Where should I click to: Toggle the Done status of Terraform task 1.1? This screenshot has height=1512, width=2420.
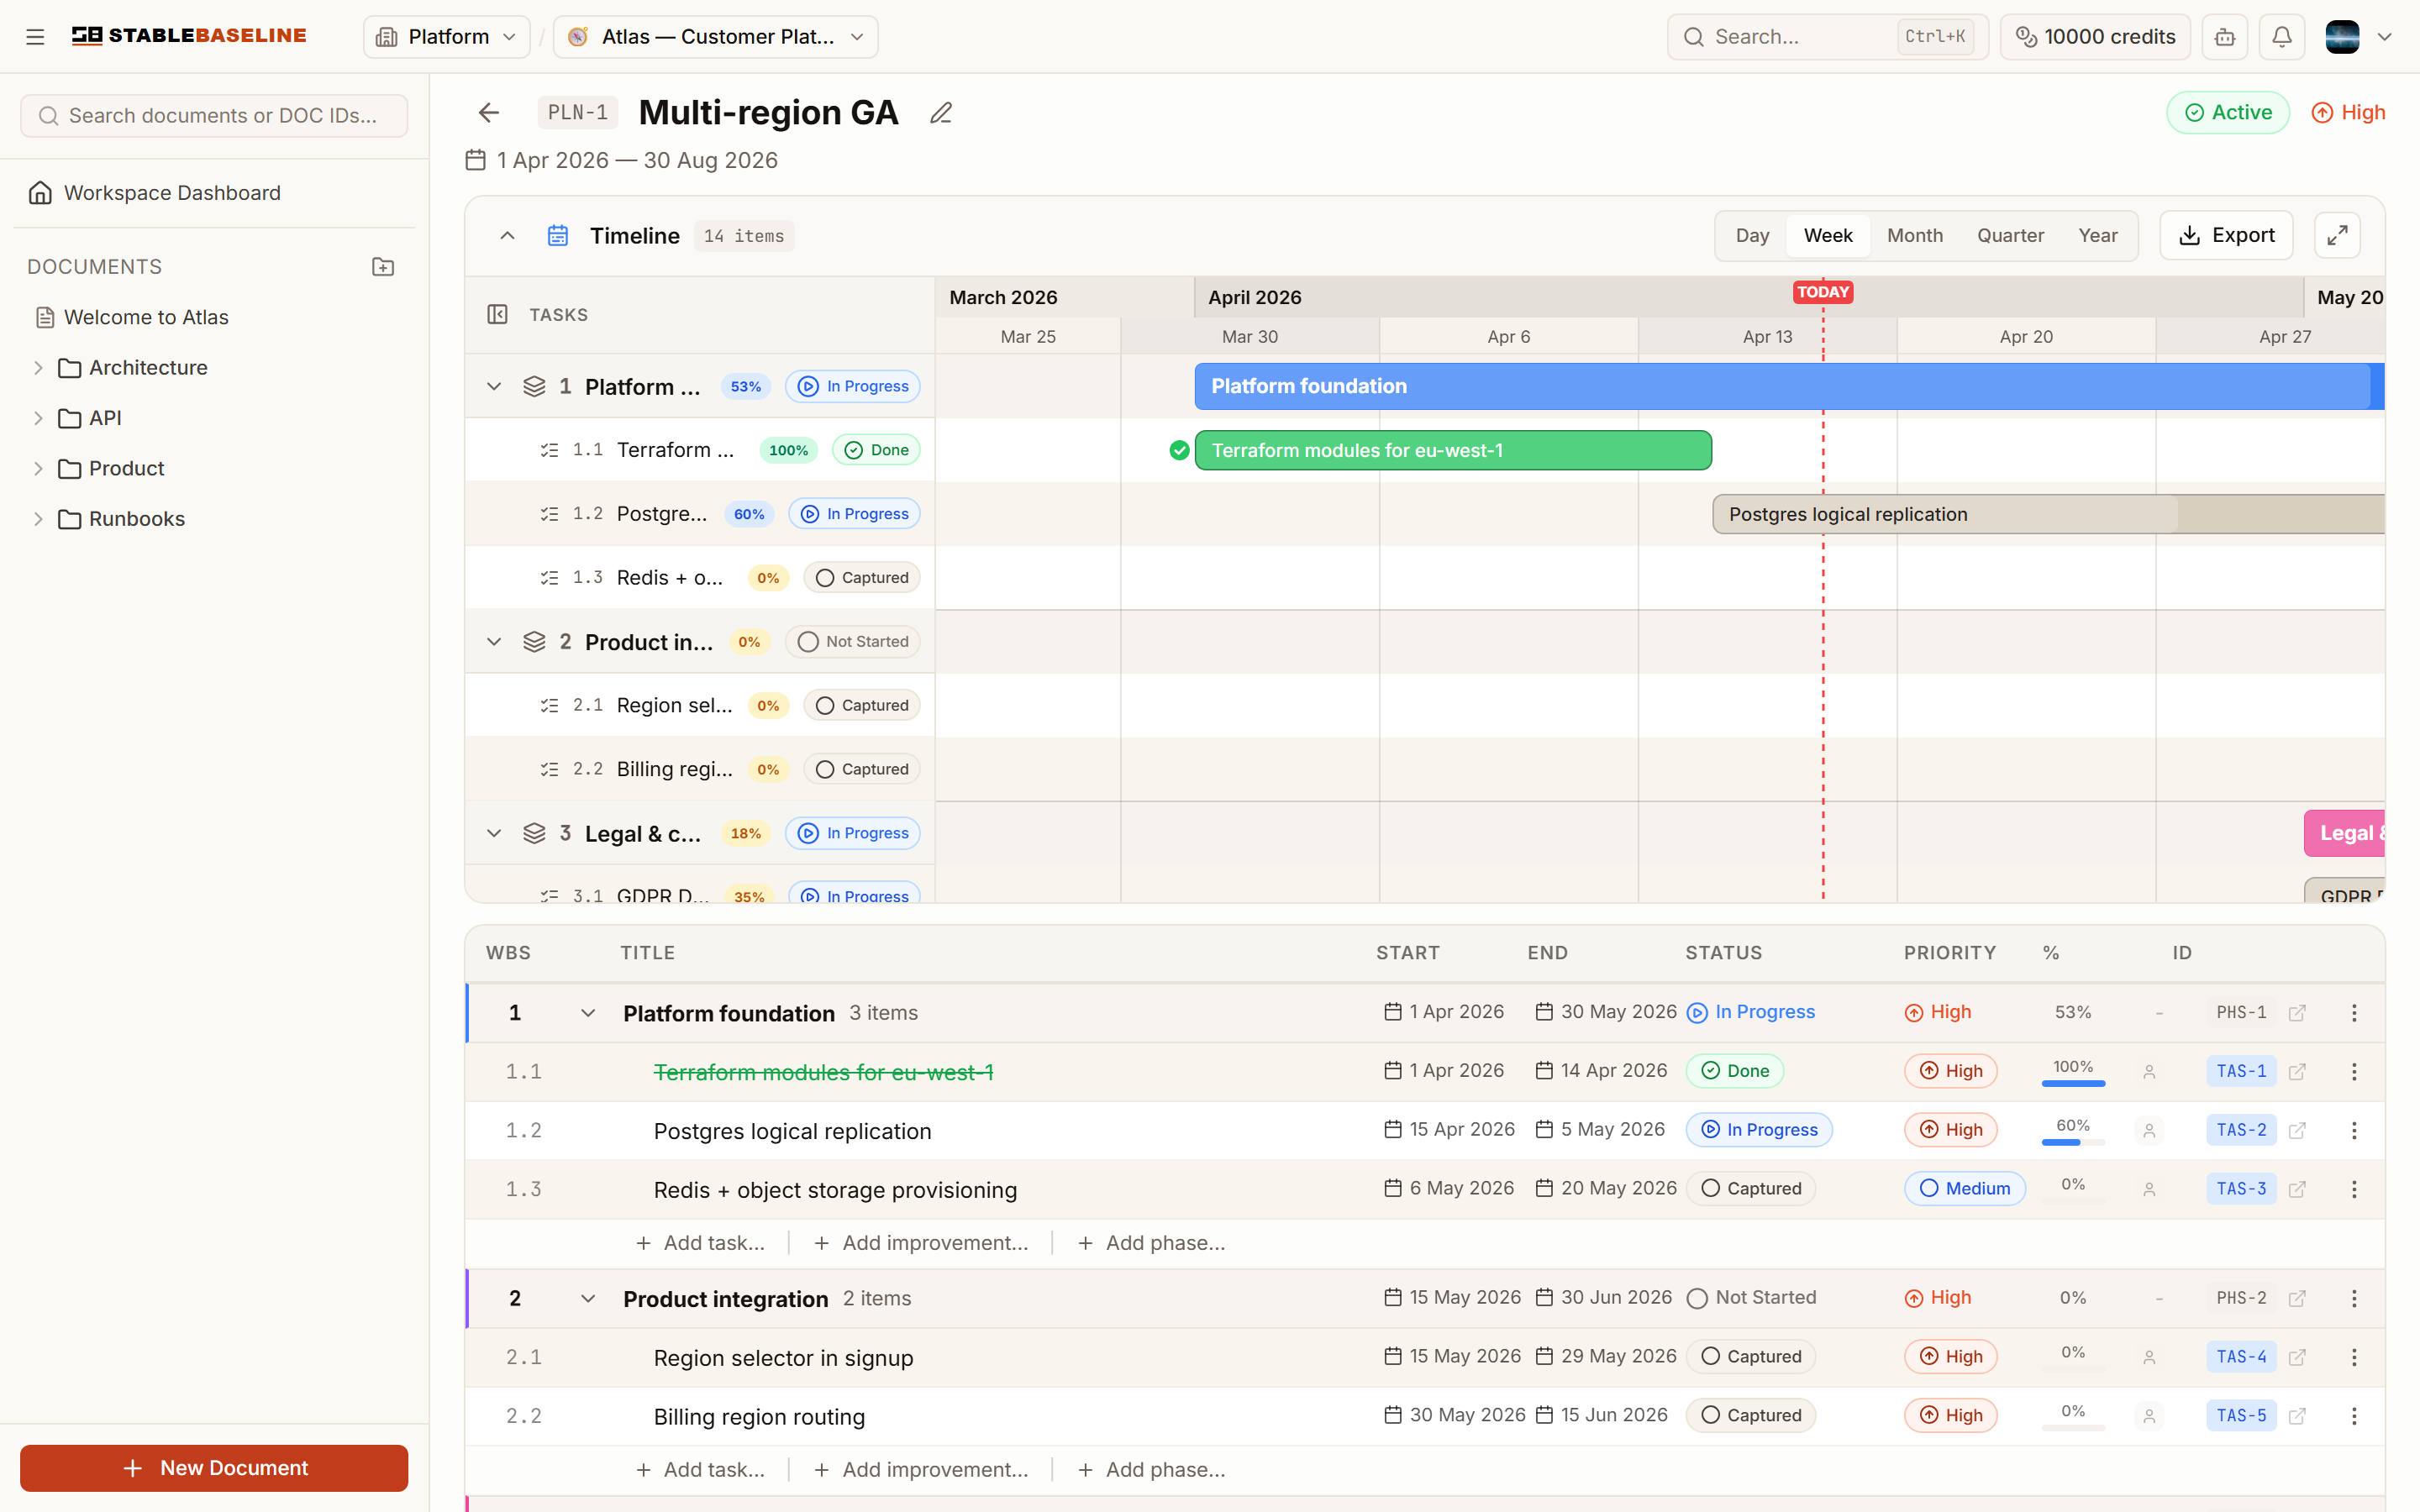[876, 450]
